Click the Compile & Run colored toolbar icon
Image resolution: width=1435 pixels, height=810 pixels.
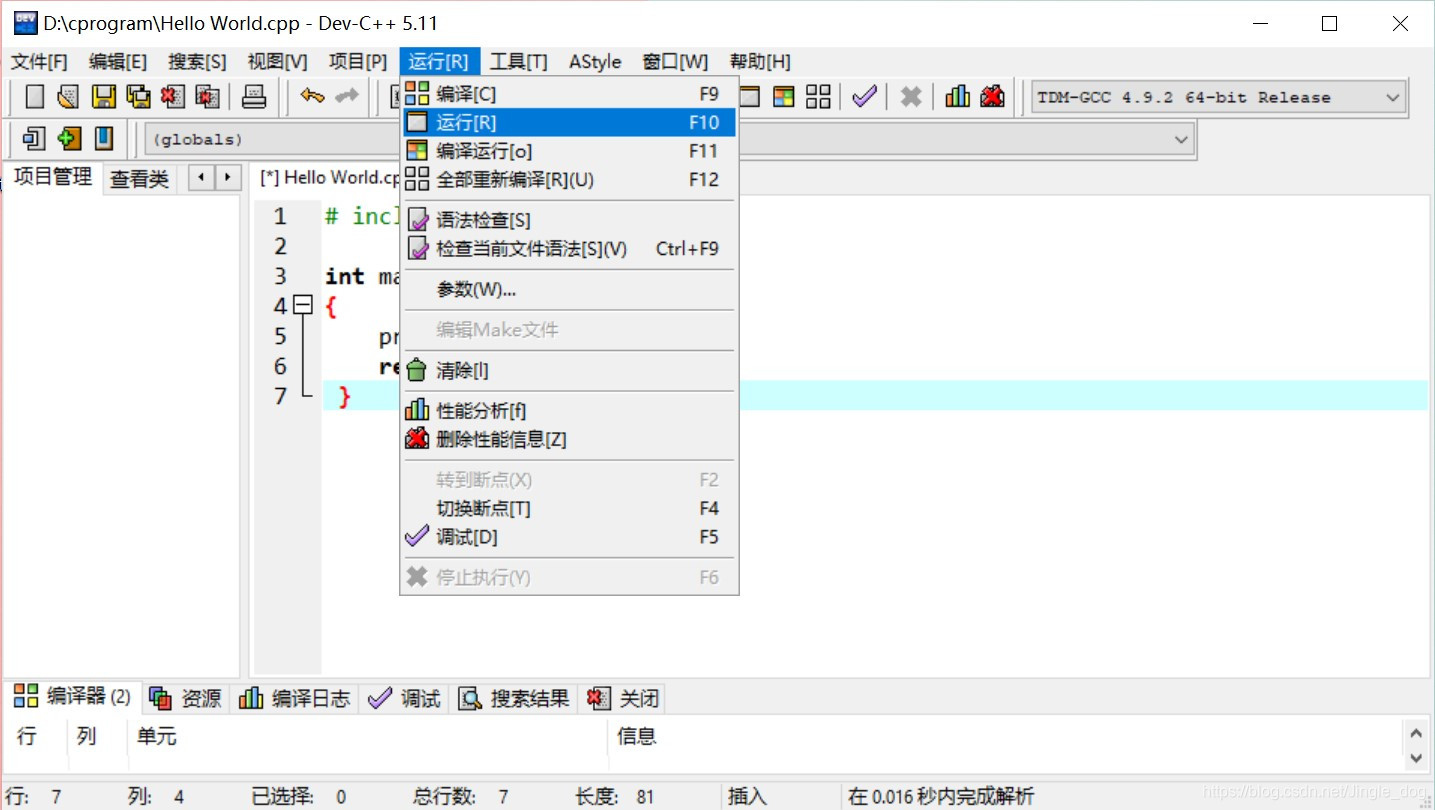coord(784,97)
